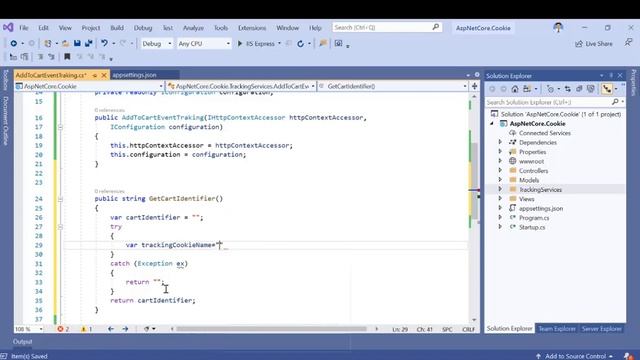640x360 pixels.
Task: Open the Extensions menu
Action: pyautogui.click(x=252, y=28)
